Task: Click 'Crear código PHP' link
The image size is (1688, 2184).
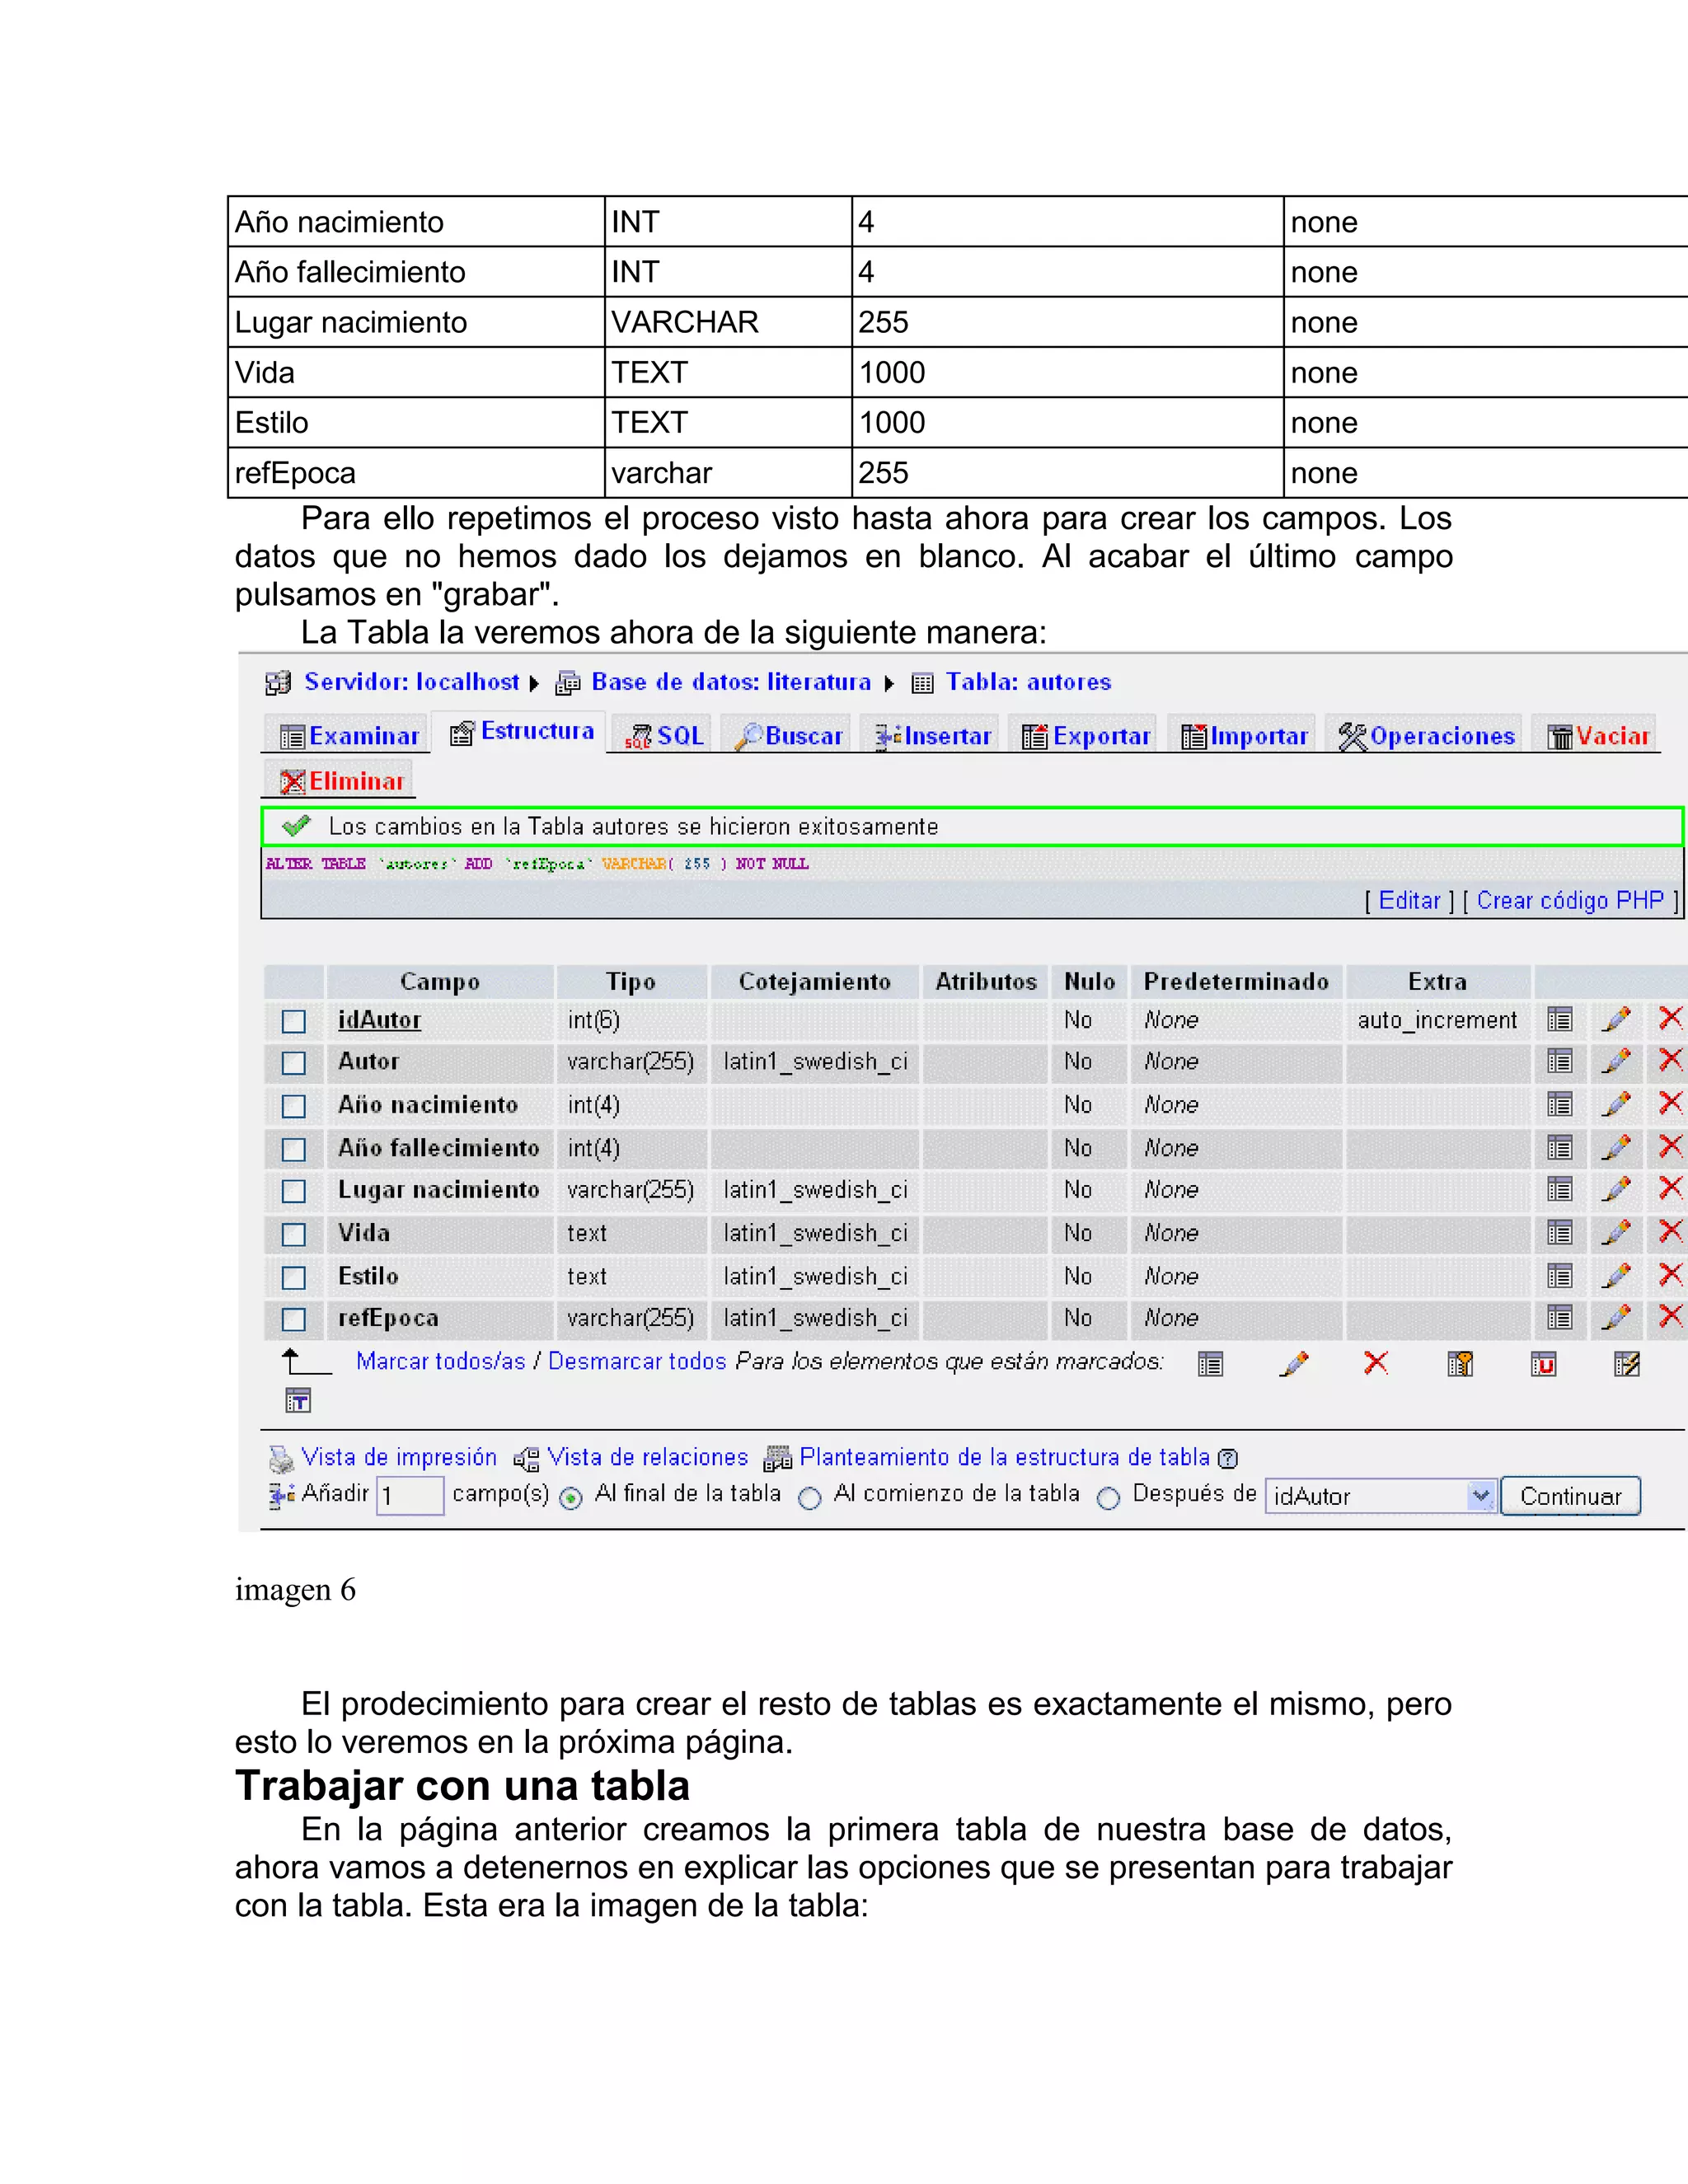Action: (x=1570, y=900)
